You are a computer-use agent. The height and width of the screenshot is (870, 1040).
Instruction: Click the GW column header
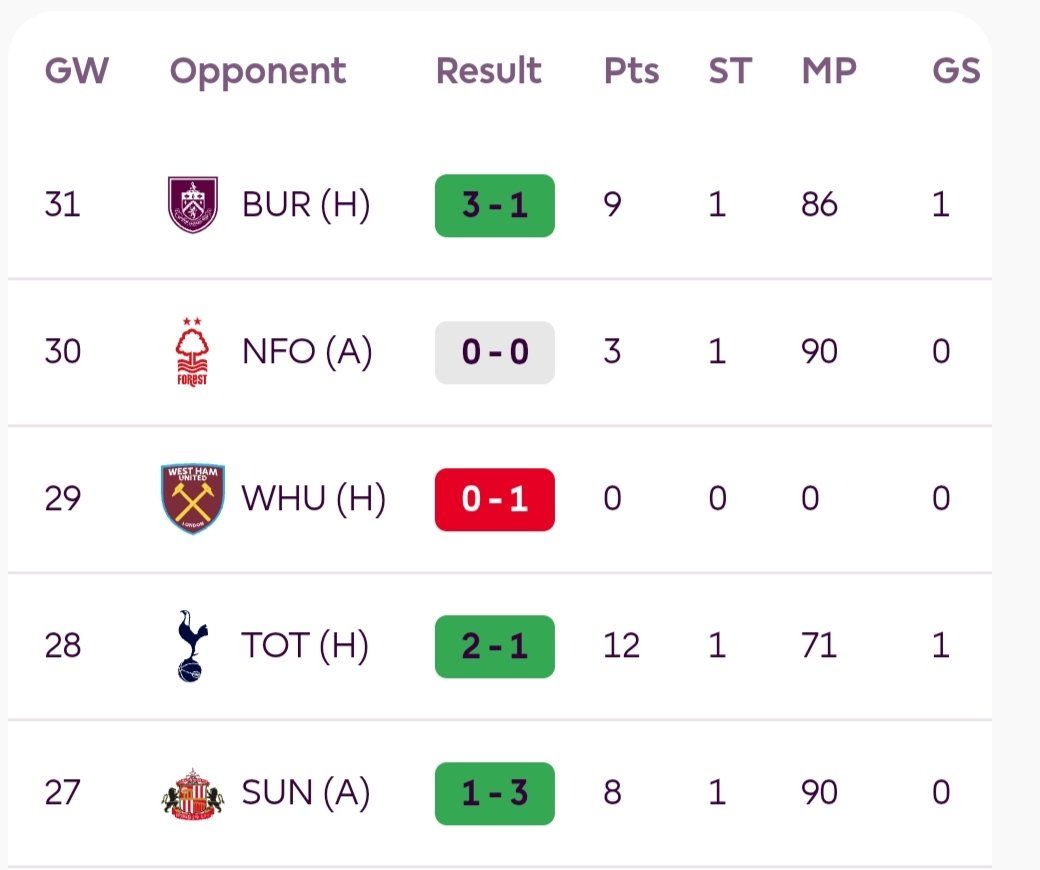point(77,71)
